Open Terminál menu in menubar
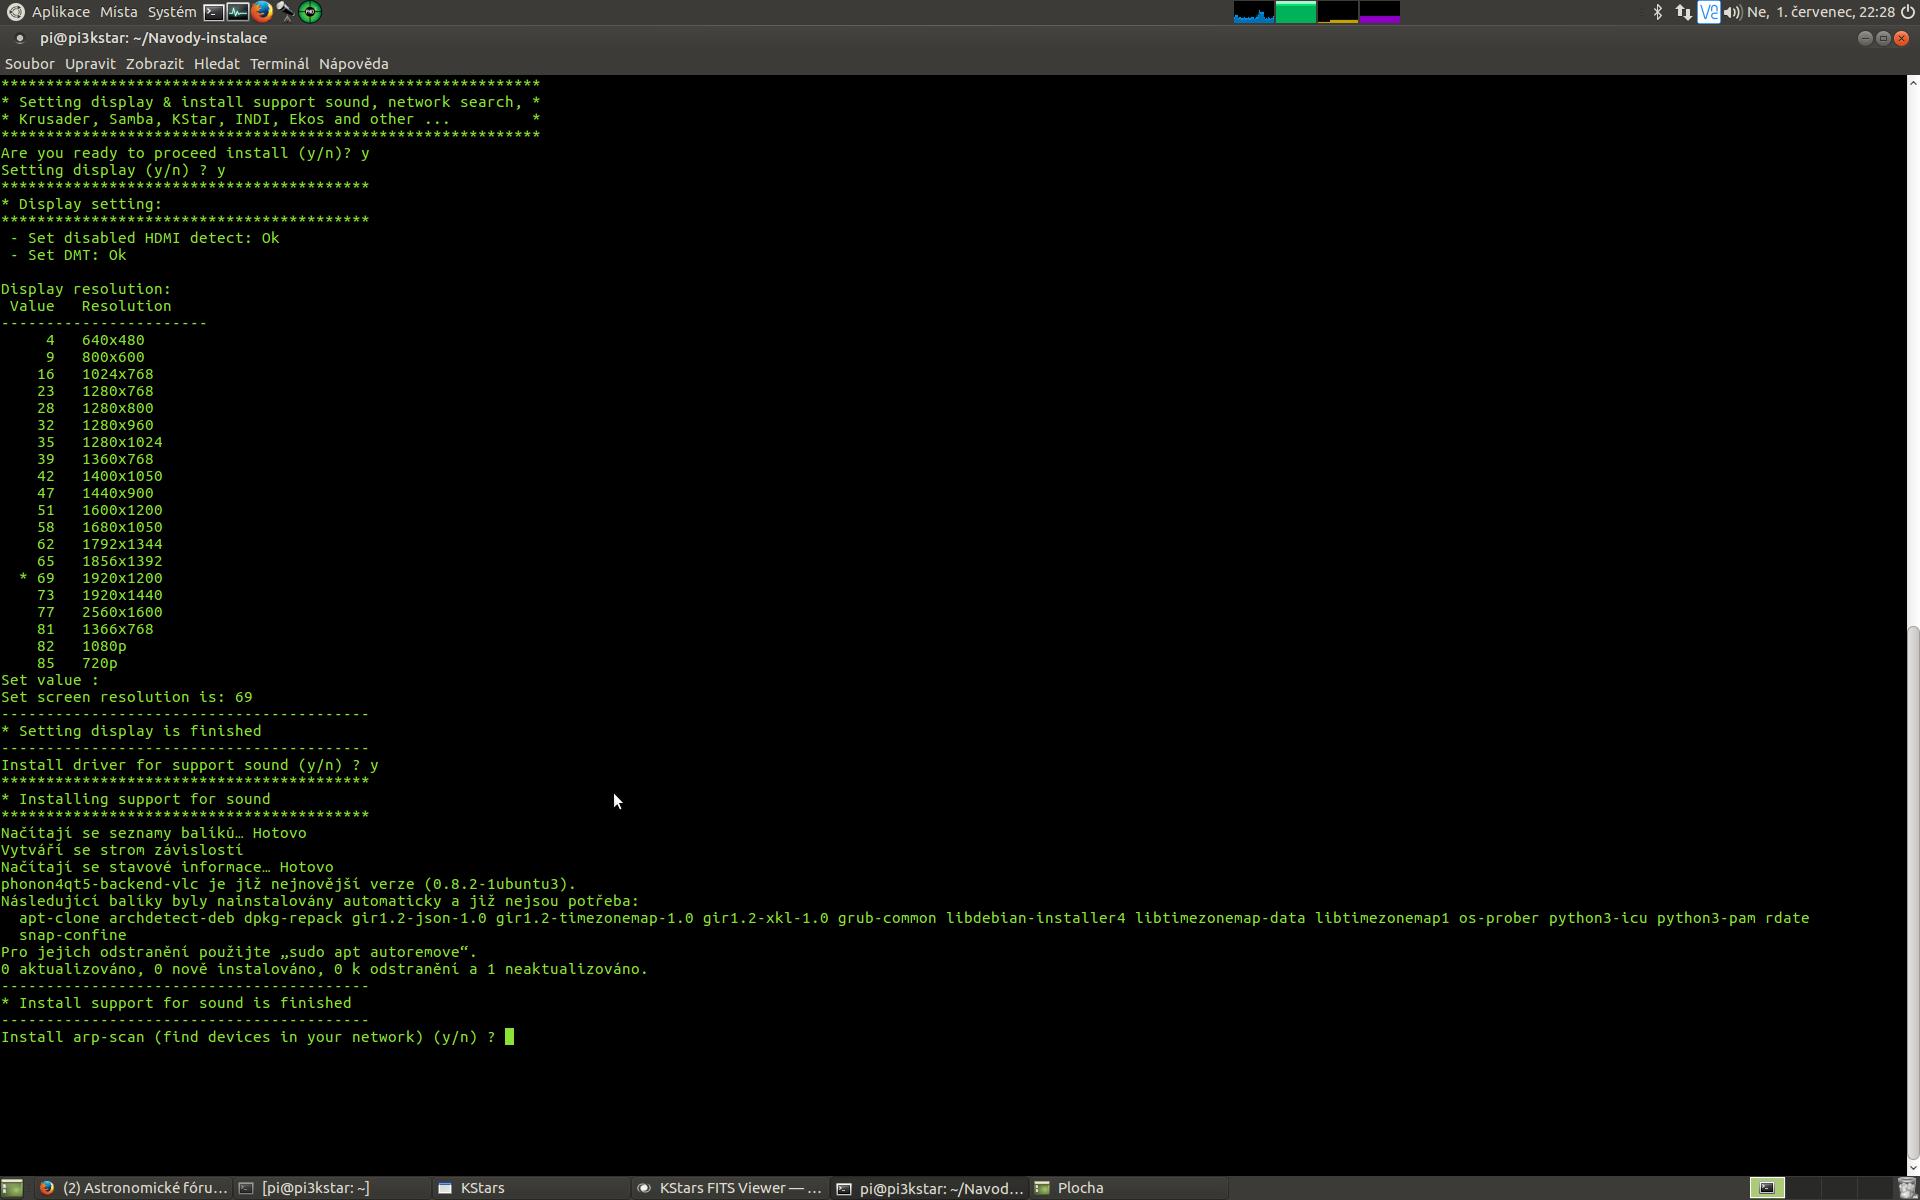The image size is (1920, 1200). point(279,64)
